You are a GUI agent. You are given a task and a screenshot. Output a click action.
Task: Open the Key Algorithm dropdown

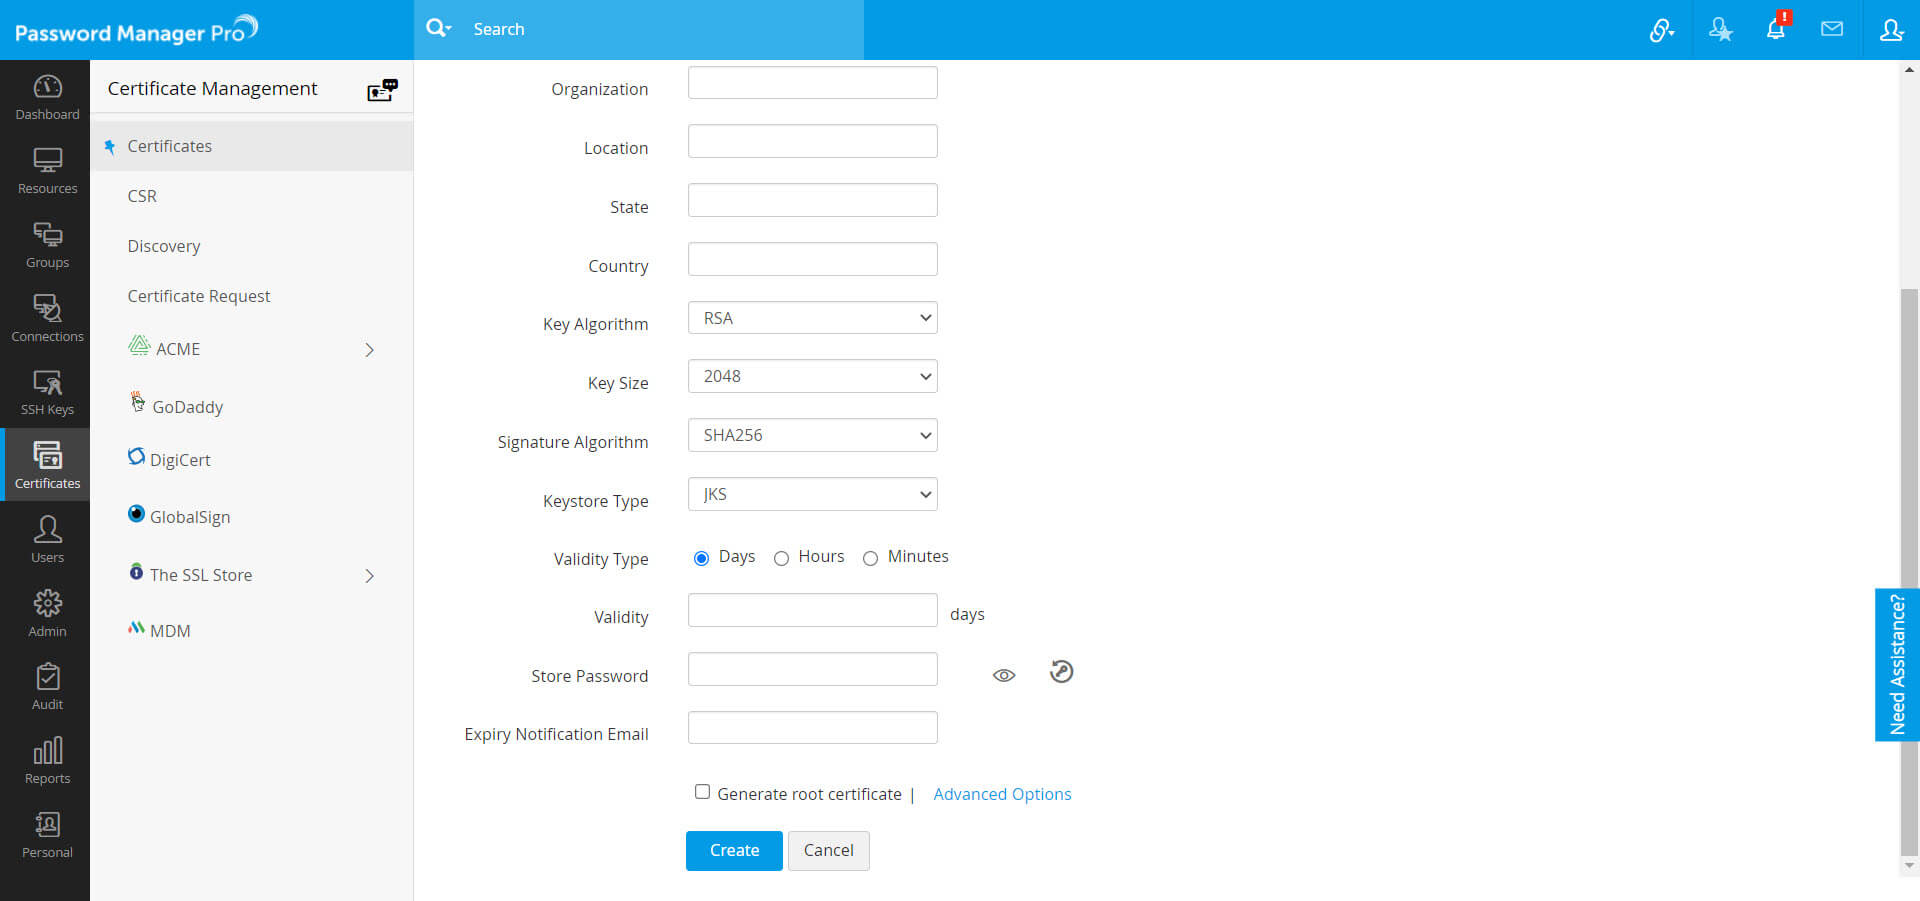(x=812, y=318)
